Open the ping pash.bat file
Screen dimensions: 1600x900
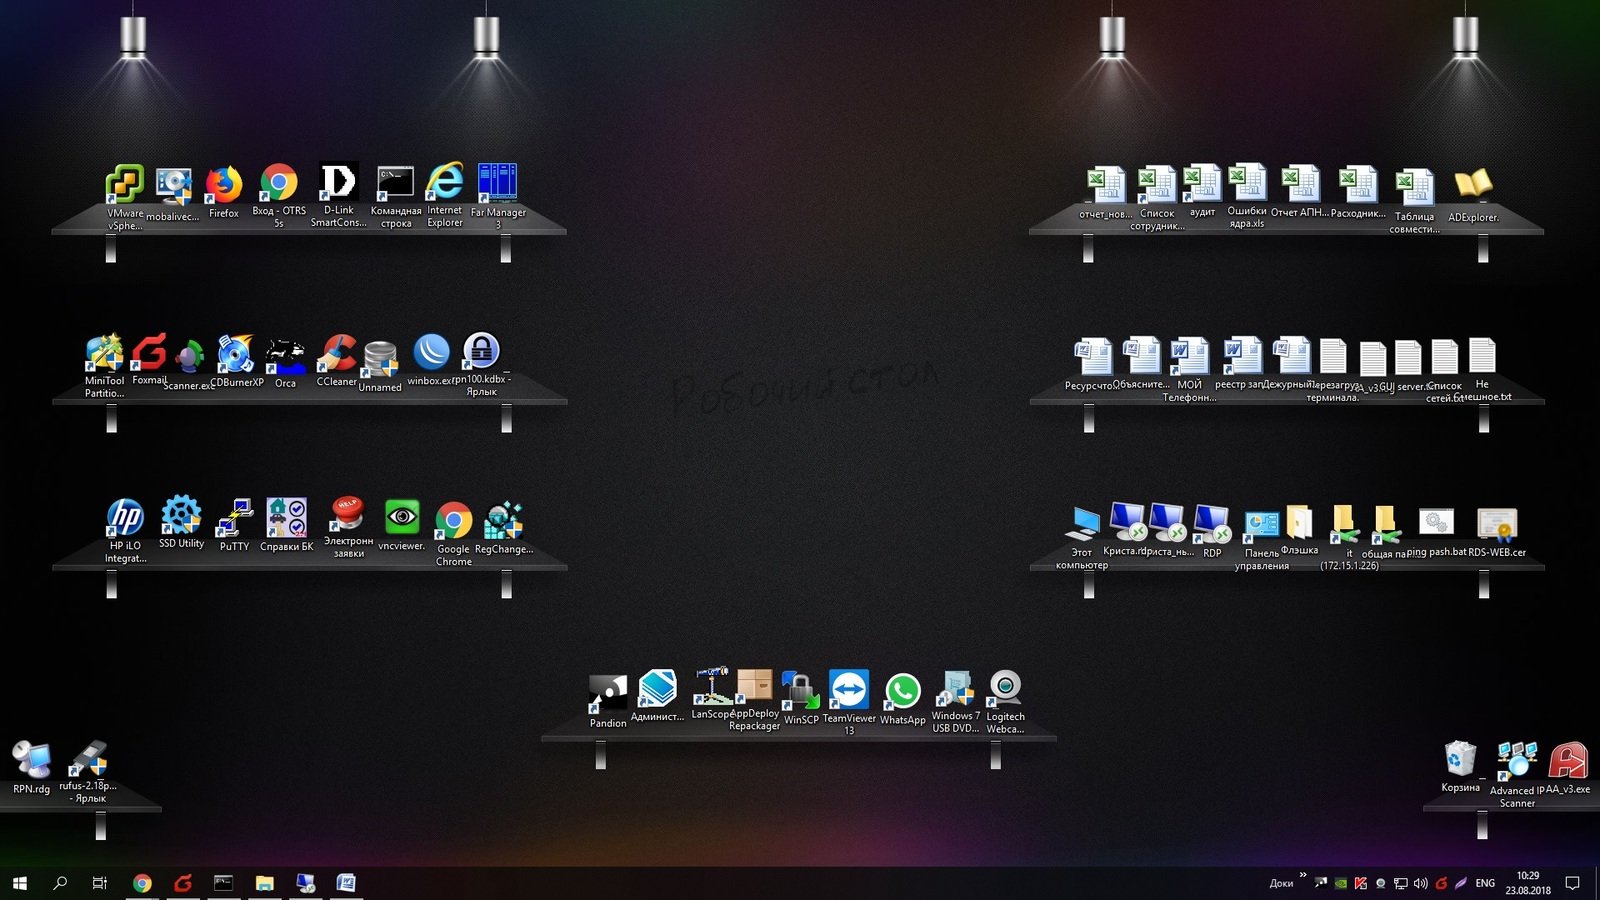point(1436,524)
